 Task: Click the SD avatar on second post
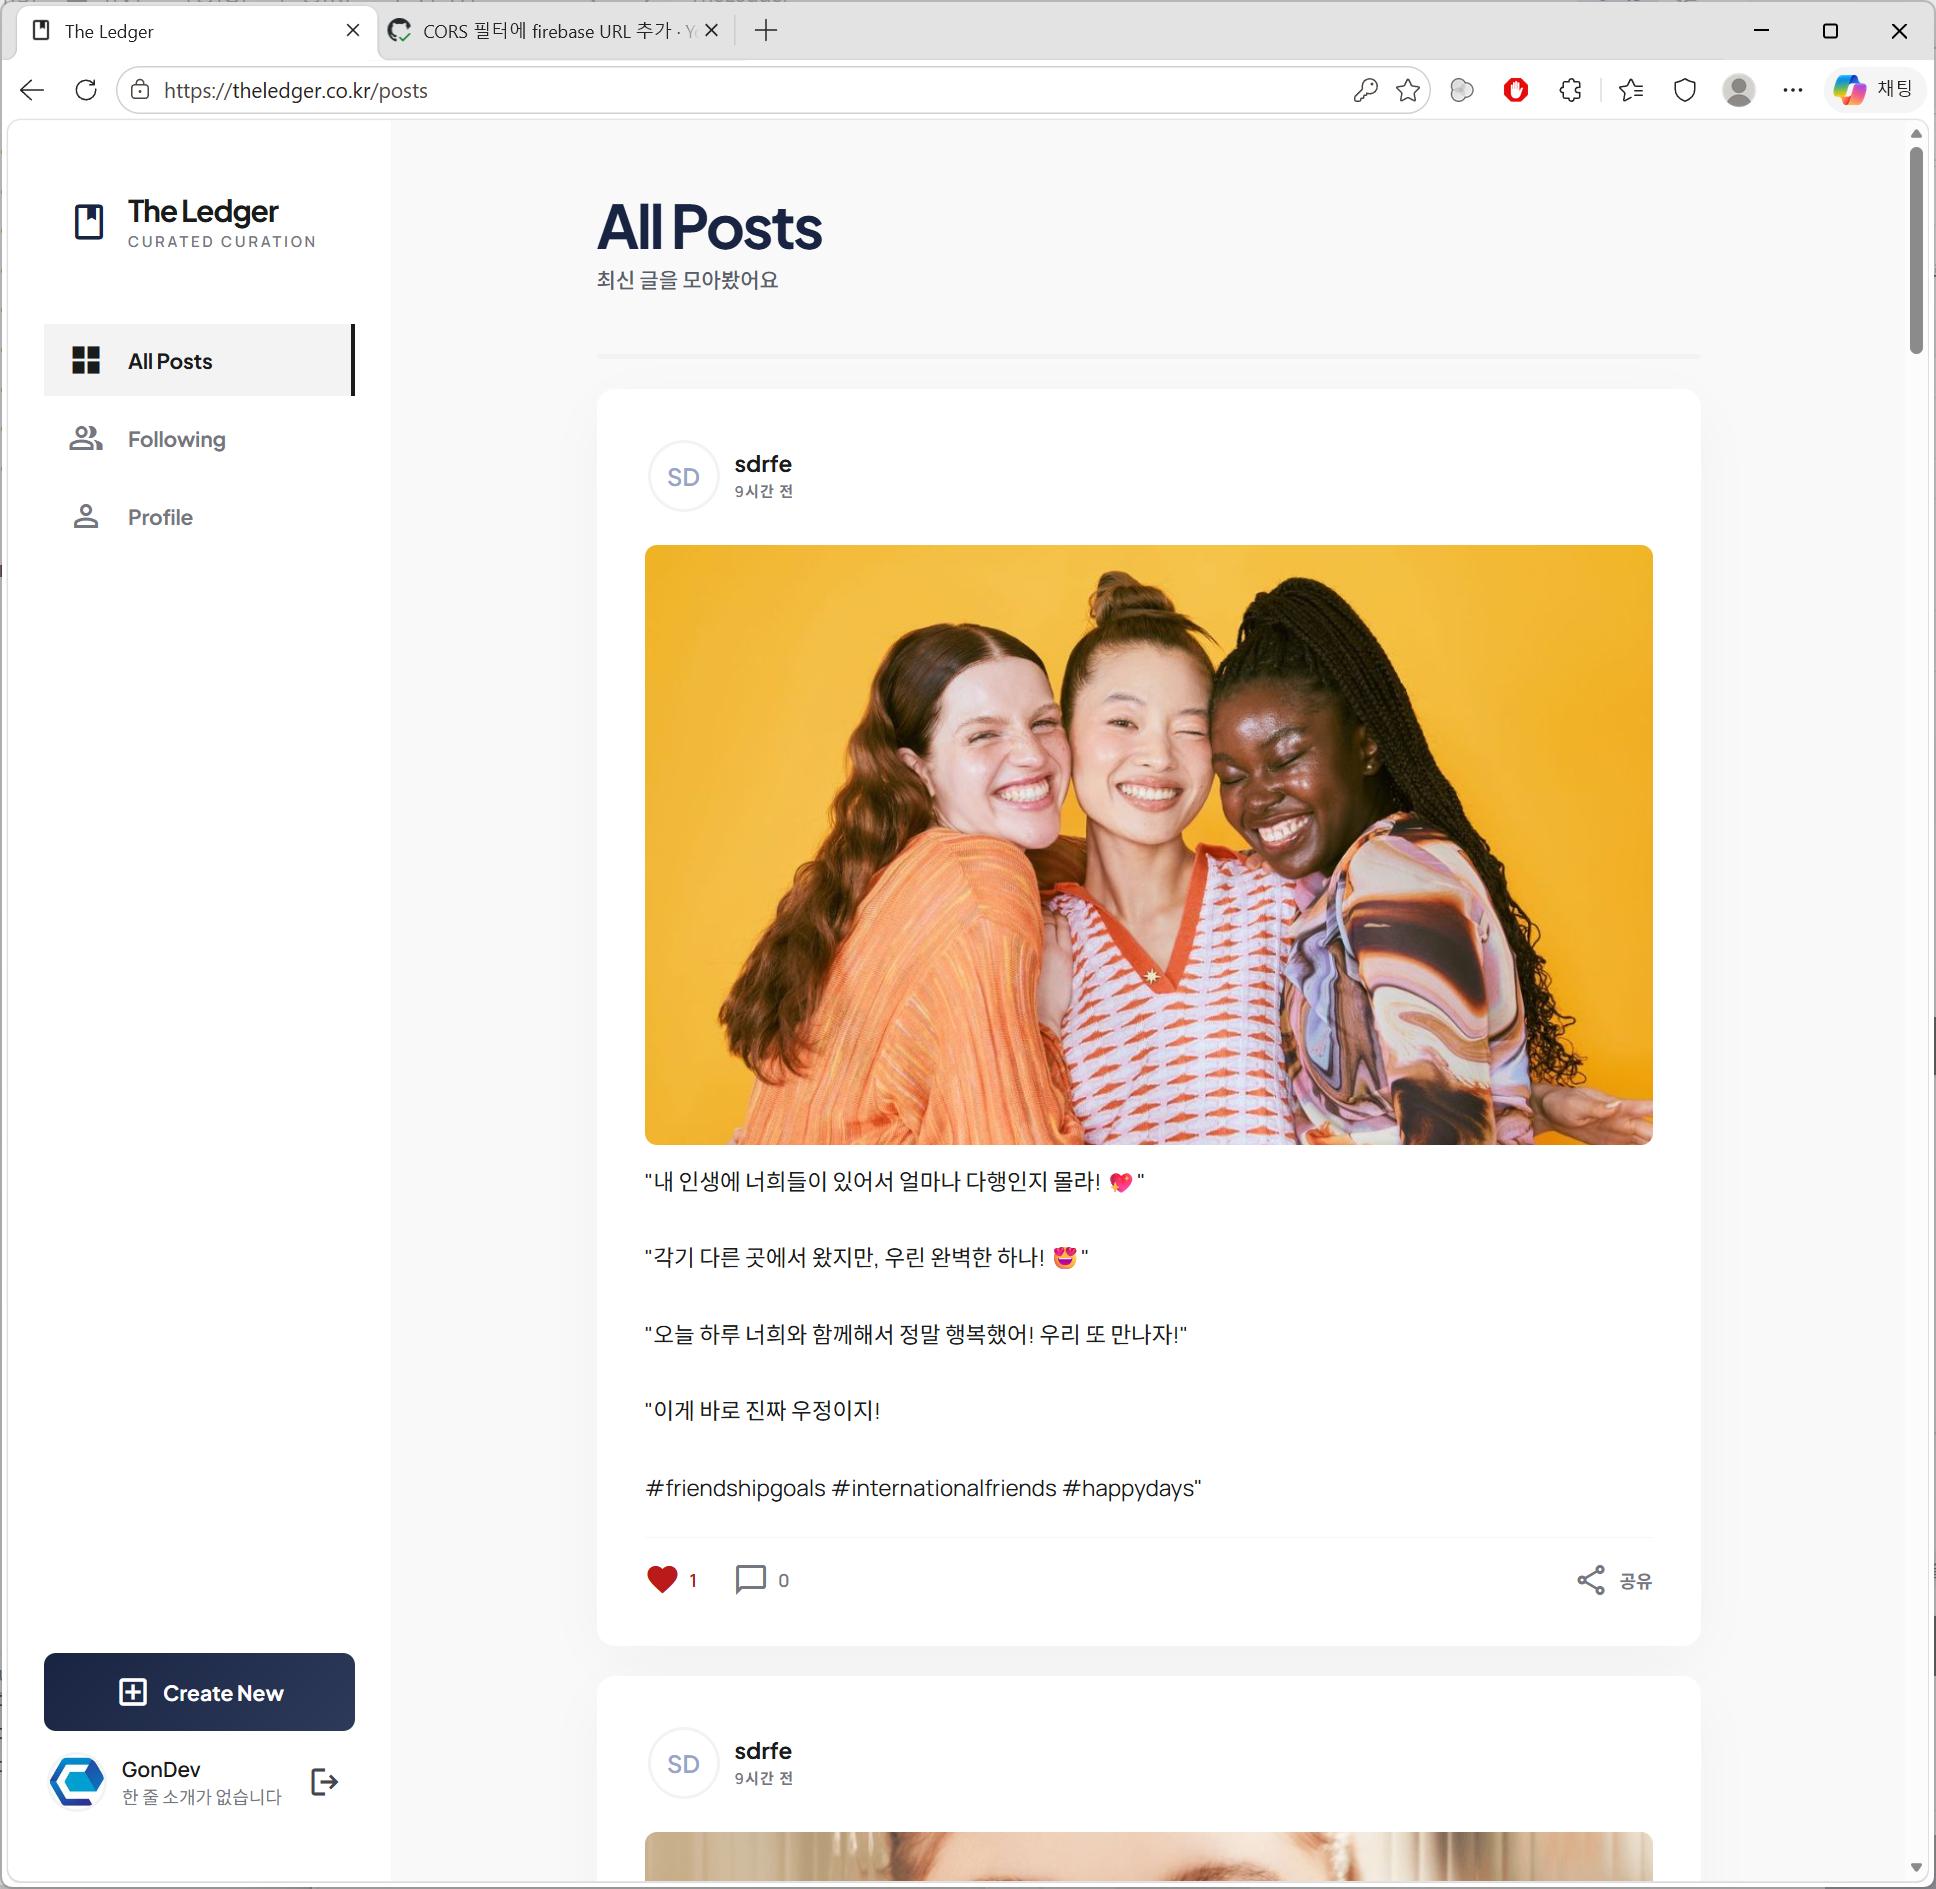(683, 1764)
